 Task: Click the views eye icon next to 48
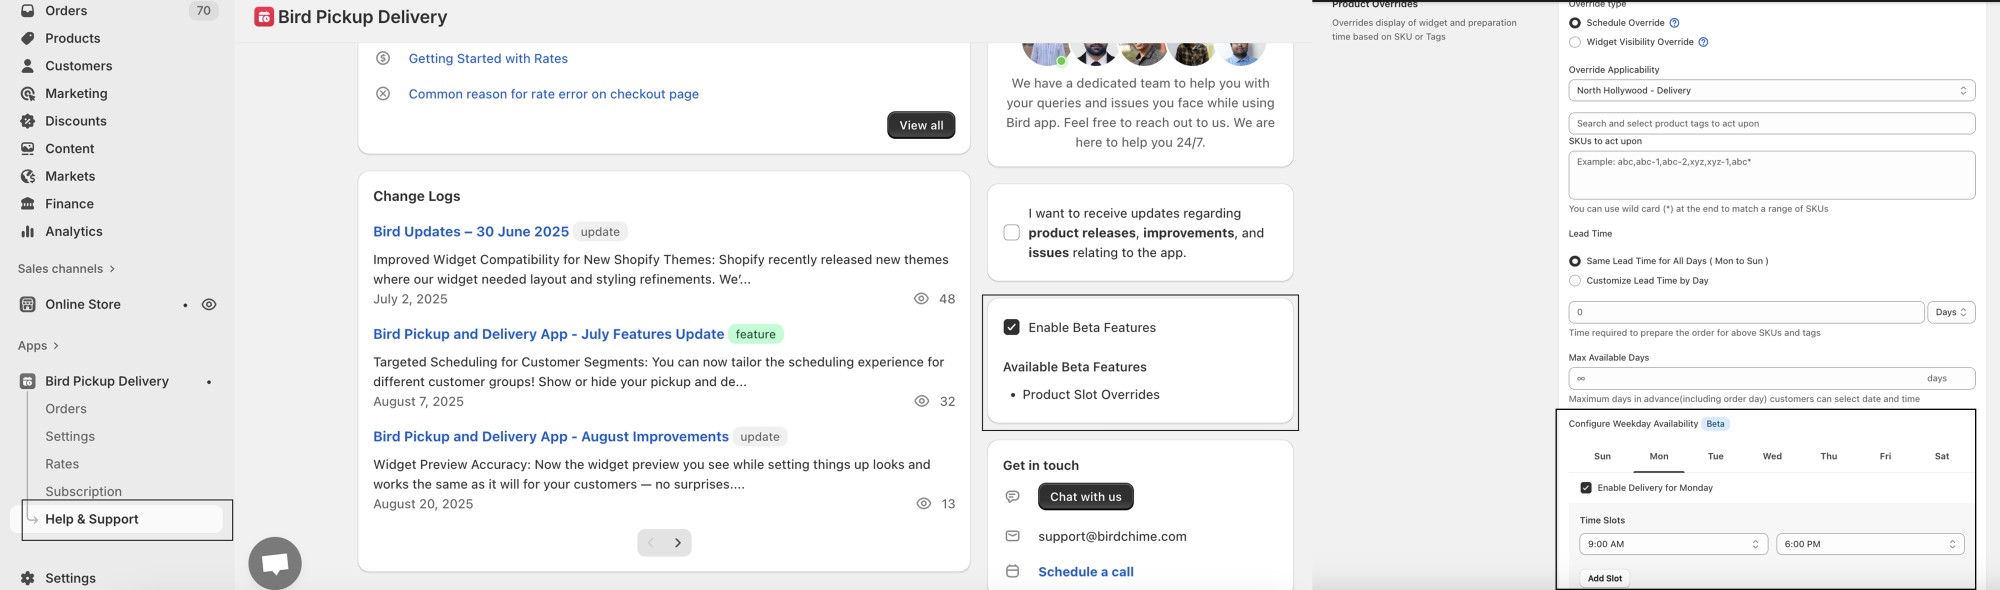(x=921, y=299)
